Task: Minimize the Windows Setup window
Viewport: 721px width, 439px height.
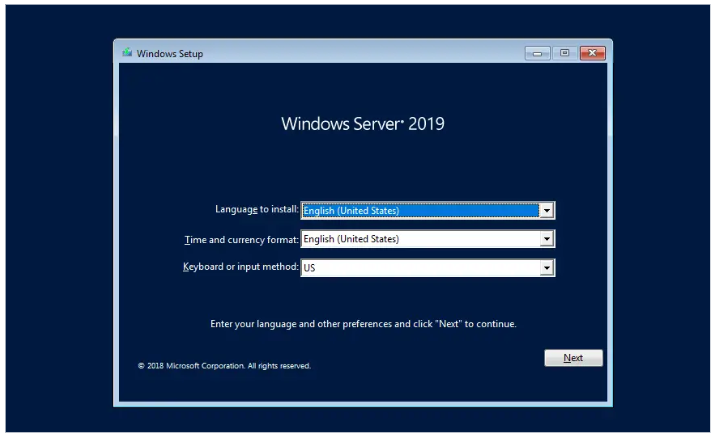Action: coord(537,53)
